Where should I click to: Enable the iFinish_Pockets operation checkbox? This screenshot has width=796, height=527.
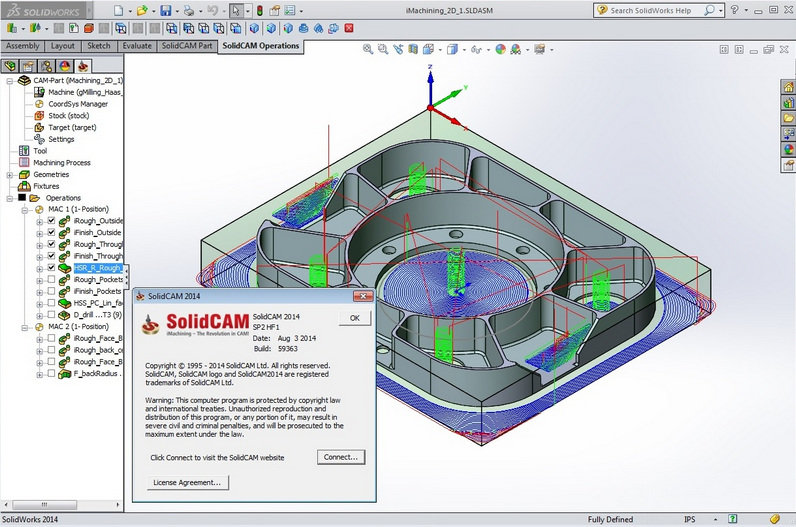click(x=51, y=291)
